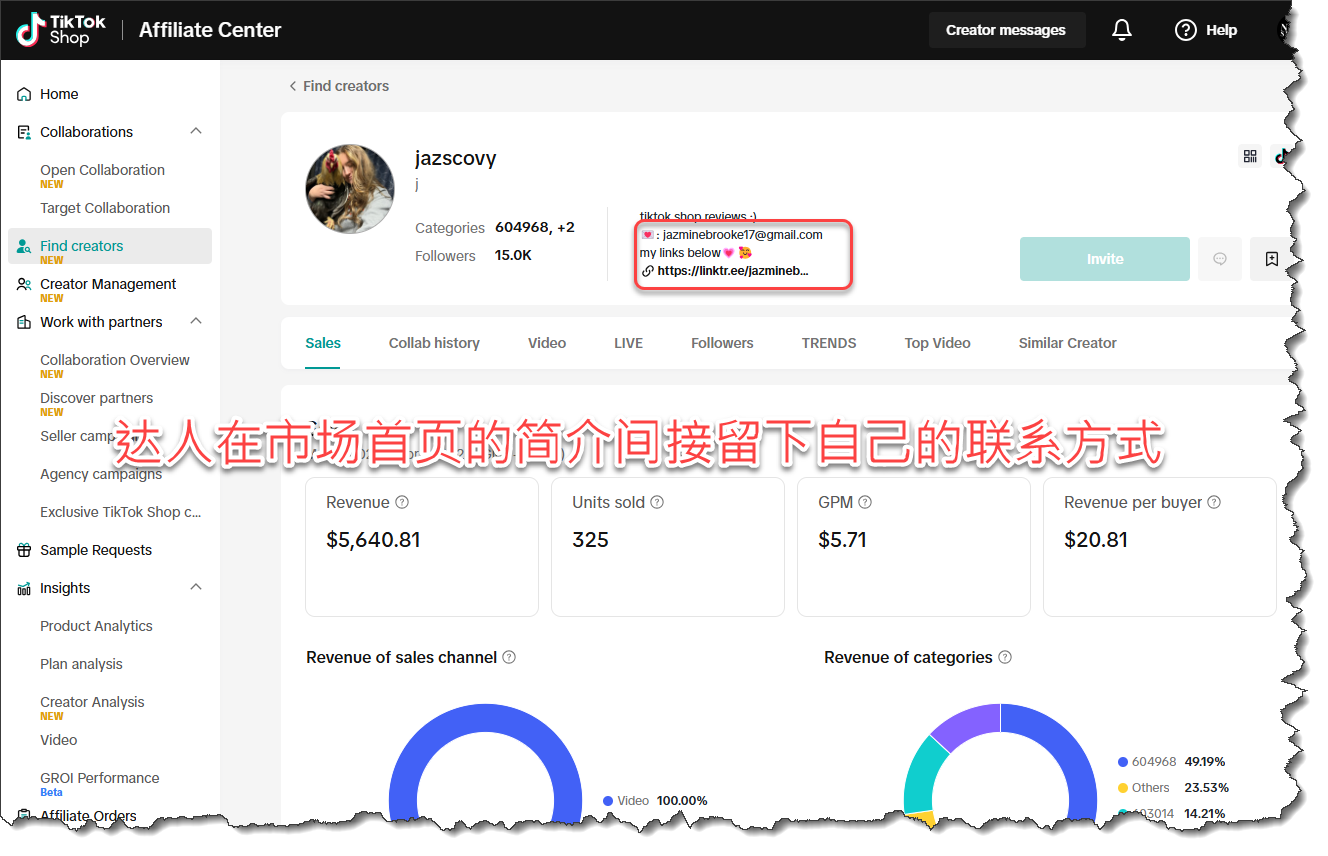Click the Find creators person icon
This screenshot has height=856, width=1328.
tap(24, 246)
